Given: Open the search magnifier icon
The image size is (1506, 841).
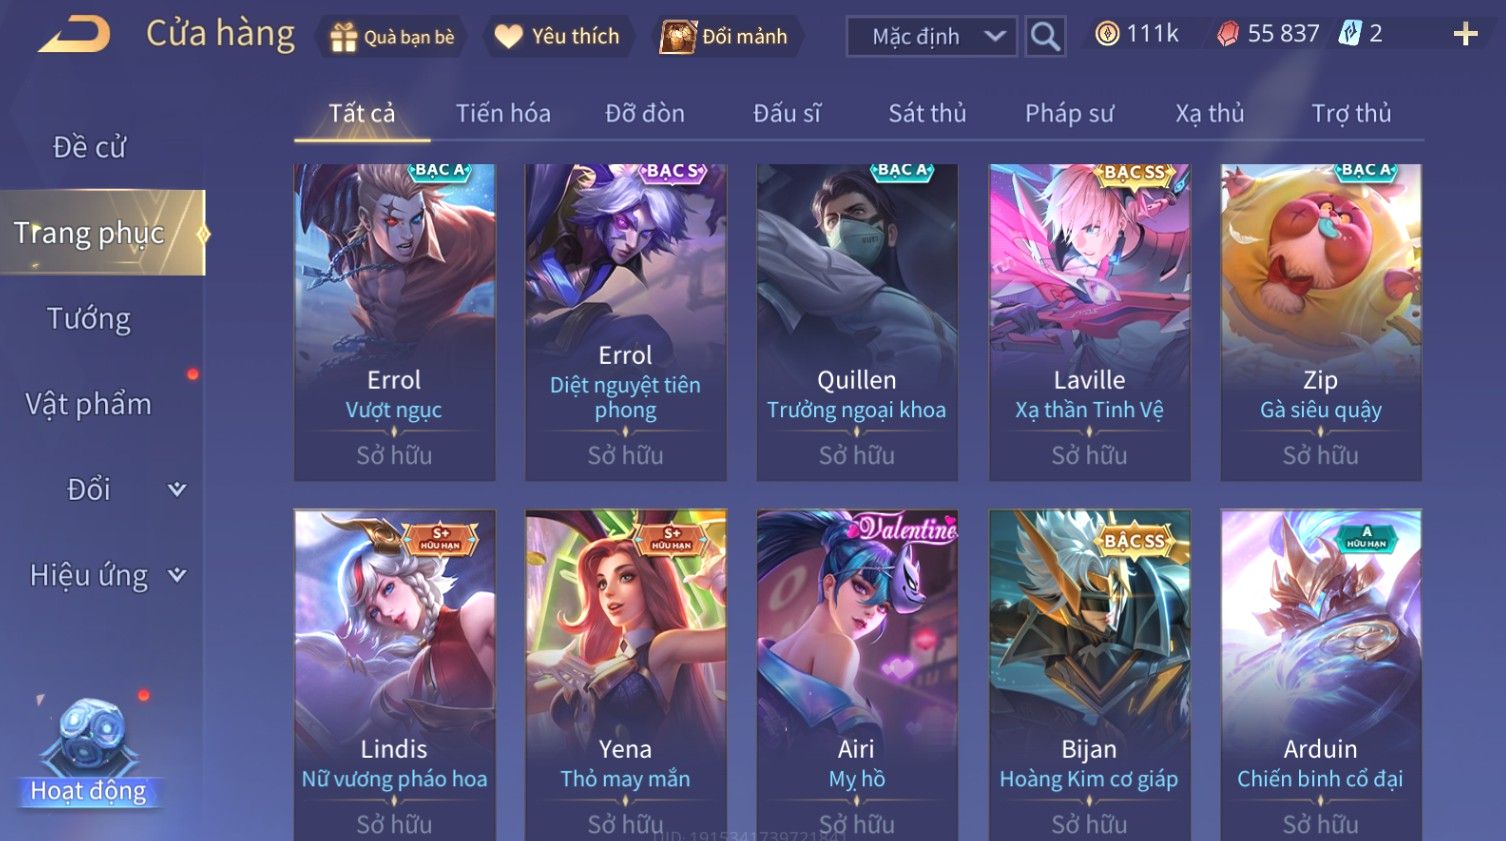Looking at the screenshot, I should coord(1045,36).
